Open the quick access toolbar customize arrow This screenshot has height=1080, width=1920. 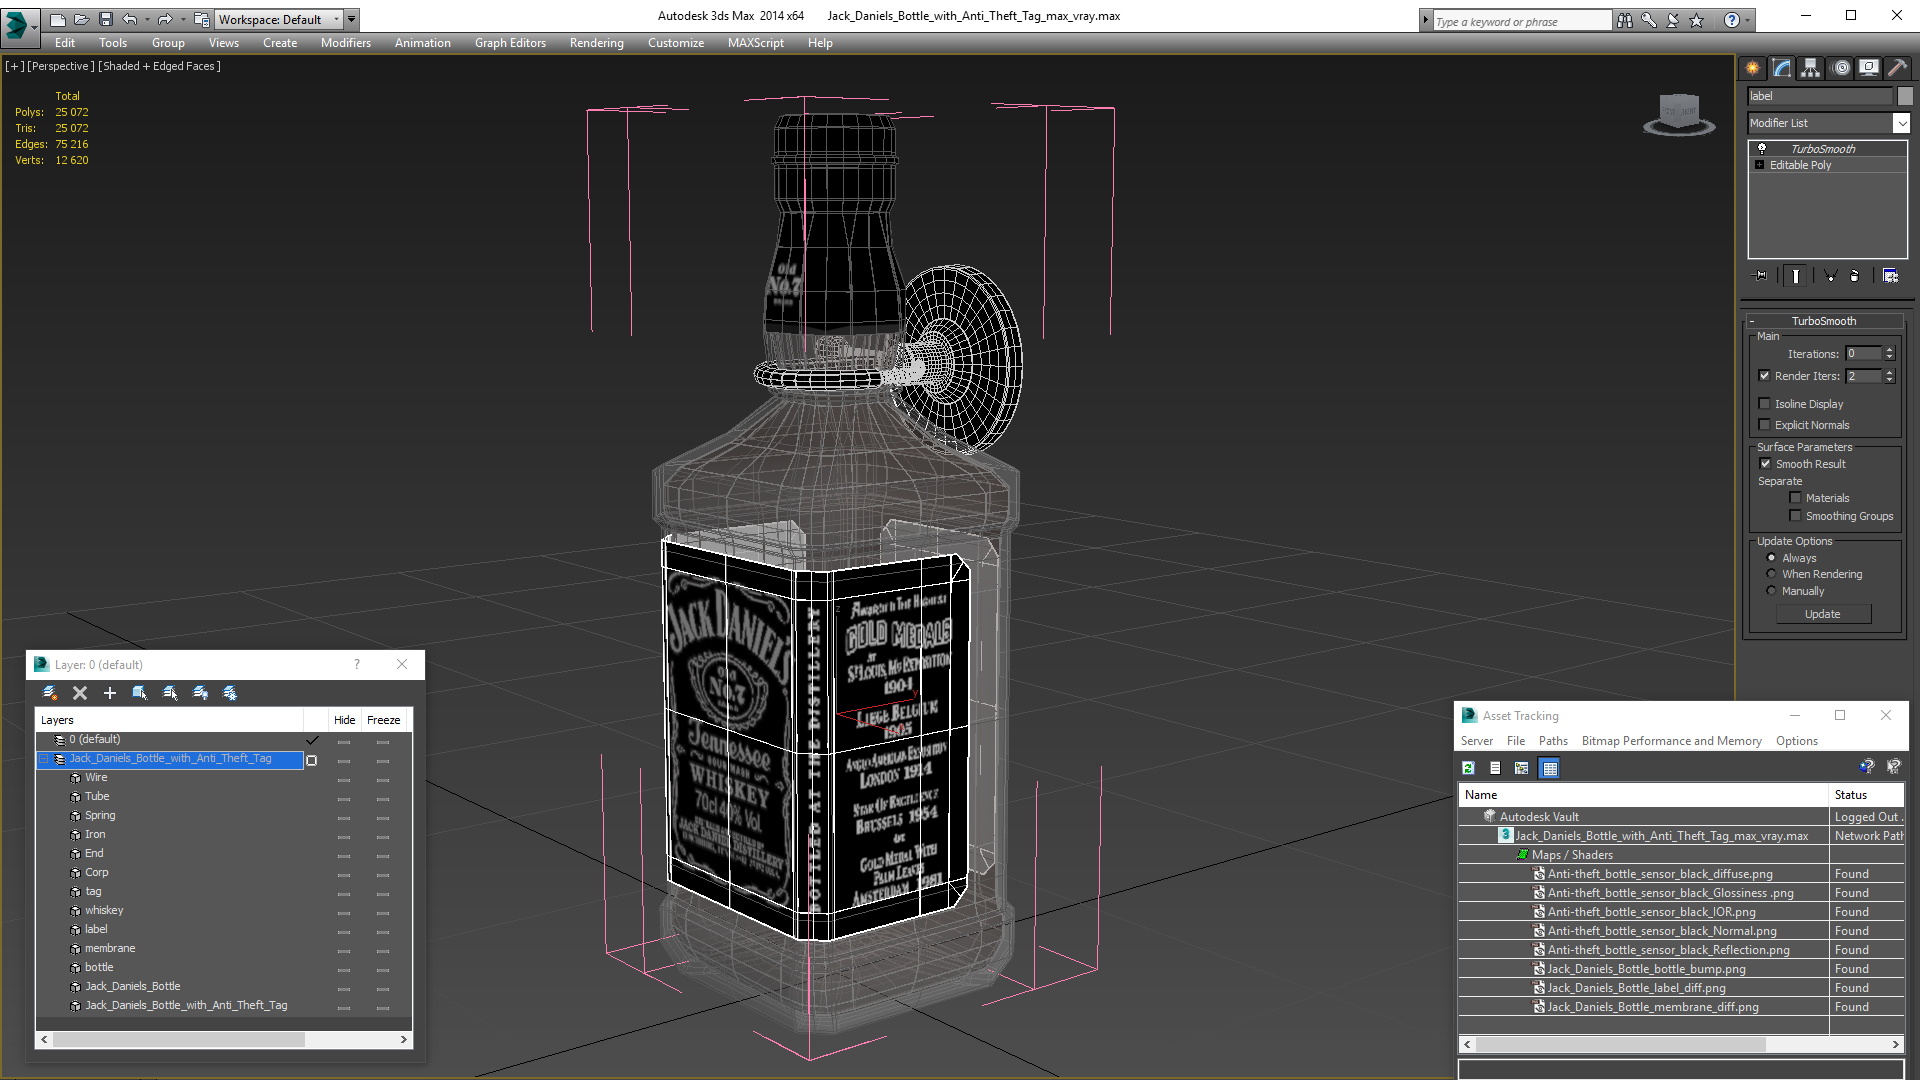352,20
